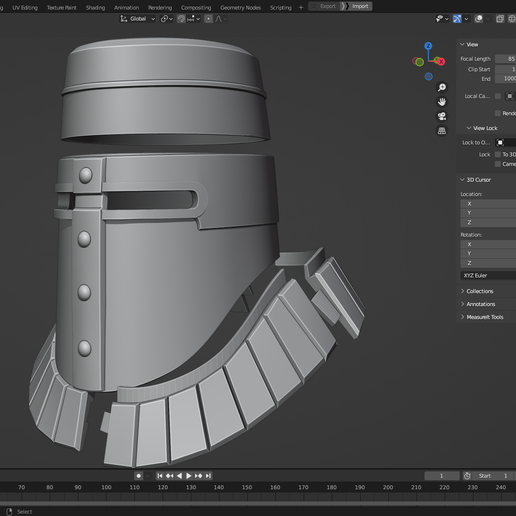516x516 pixels.
Task: Open the XYZ Euler rotation mode dropdown
Action: tap(488, 275)
